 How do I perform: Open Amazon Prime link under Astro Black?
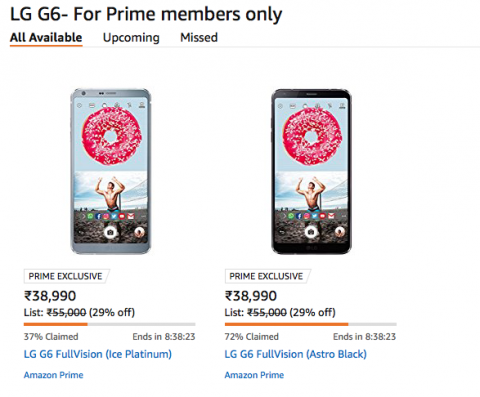(254, 375)
